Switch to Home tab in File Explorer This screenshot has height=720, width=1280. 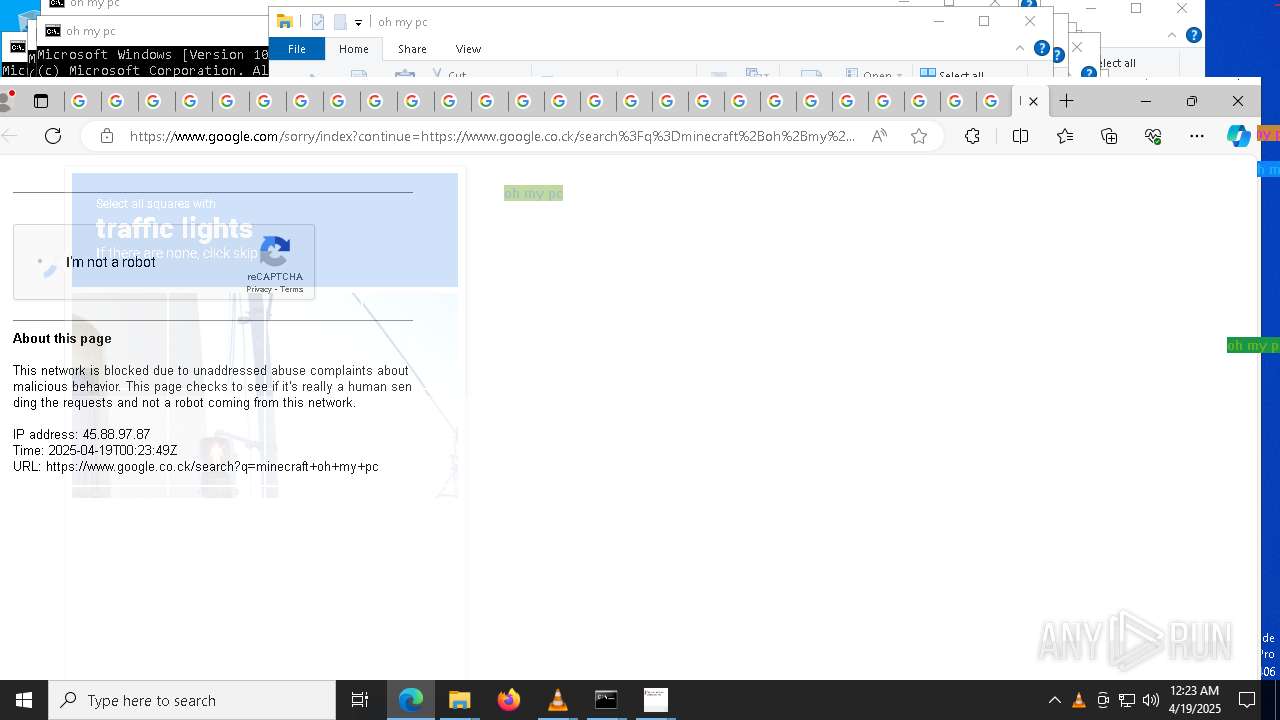pos(353,49)
